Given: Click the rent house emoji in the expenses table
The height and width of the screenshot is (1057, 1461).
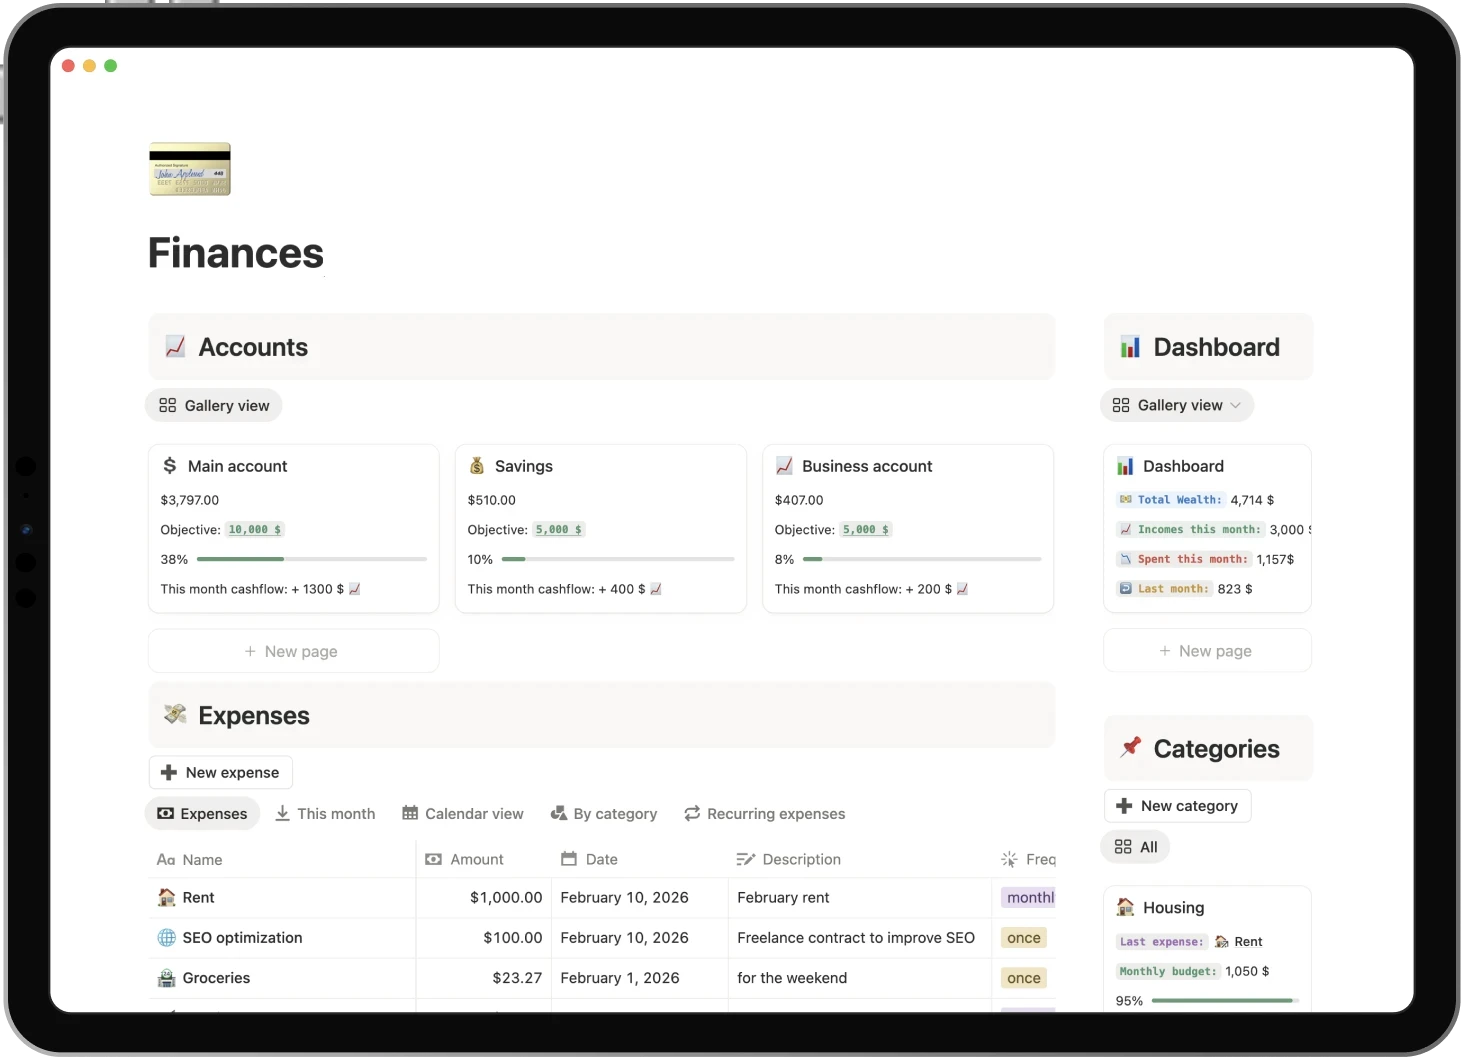Looking at the screenshot, I should (x=165, y=897).
